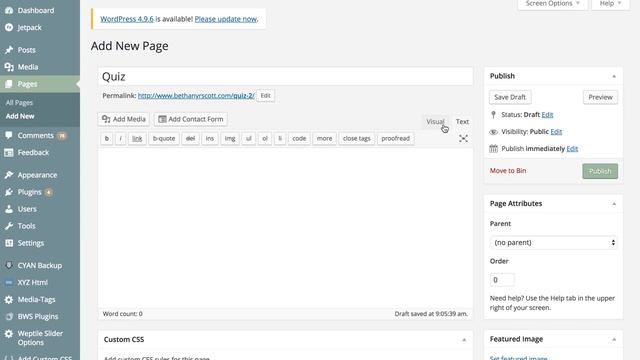Click the permalink Edit button
The width and height of the screenshot is (640, 360).
point(265,96)
